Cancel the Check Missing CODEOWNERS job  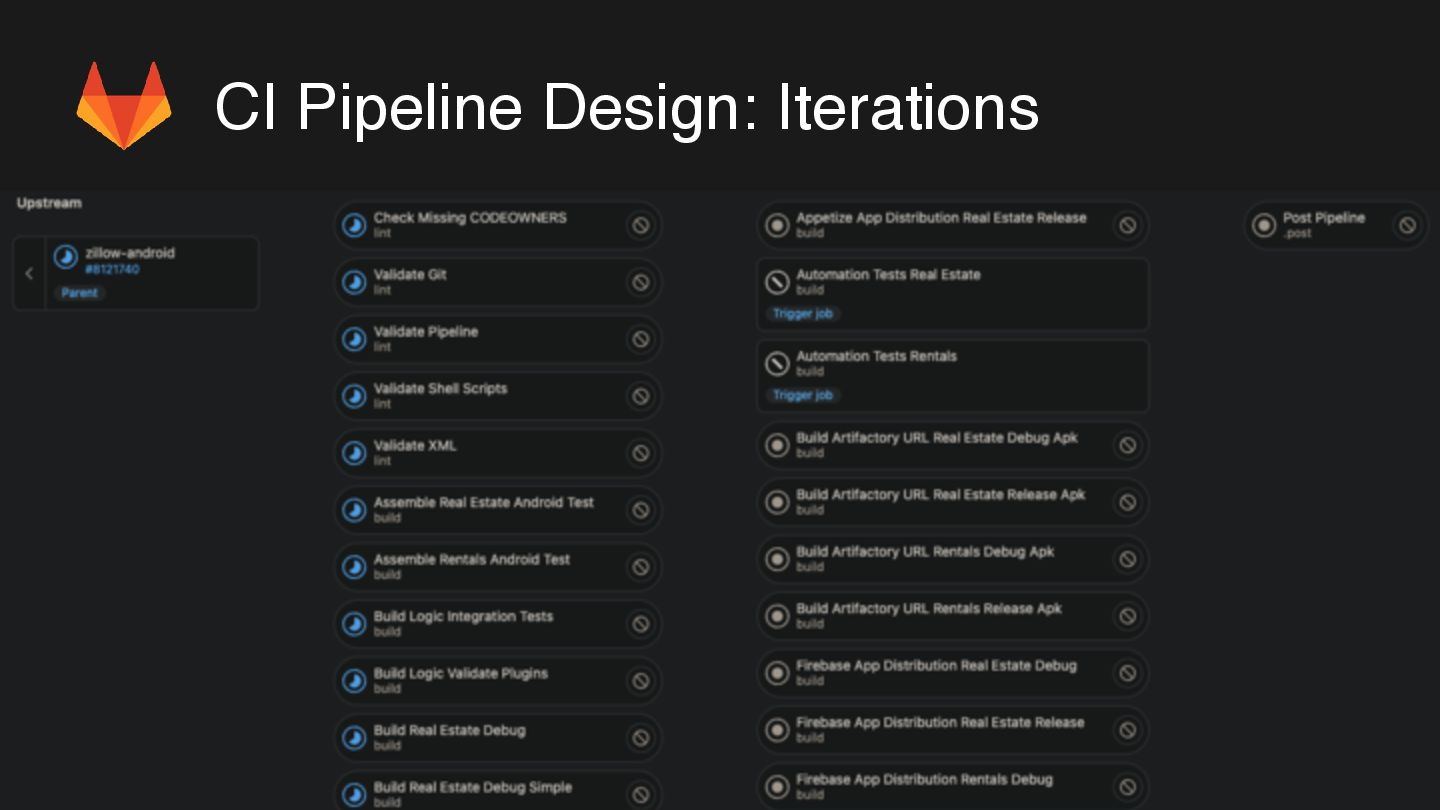(640, 225)
